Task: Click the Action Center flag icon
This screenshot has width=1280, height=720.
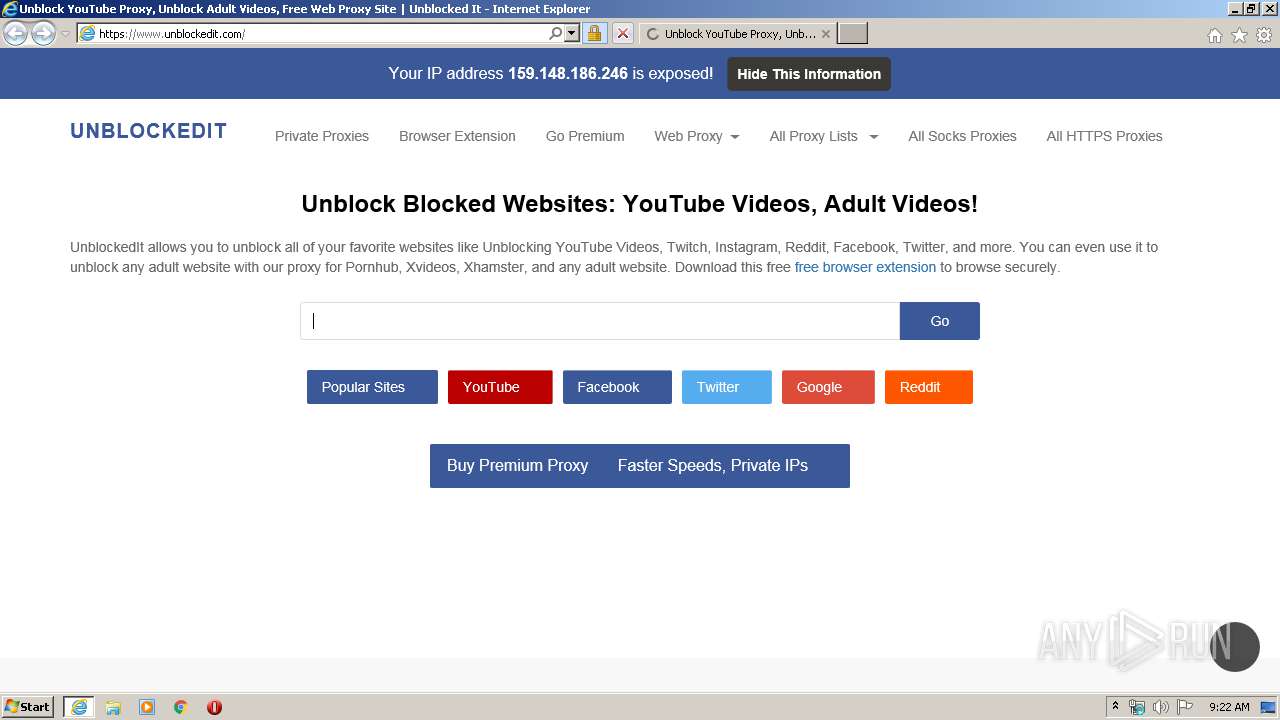Action: (x=1185, y=707)
